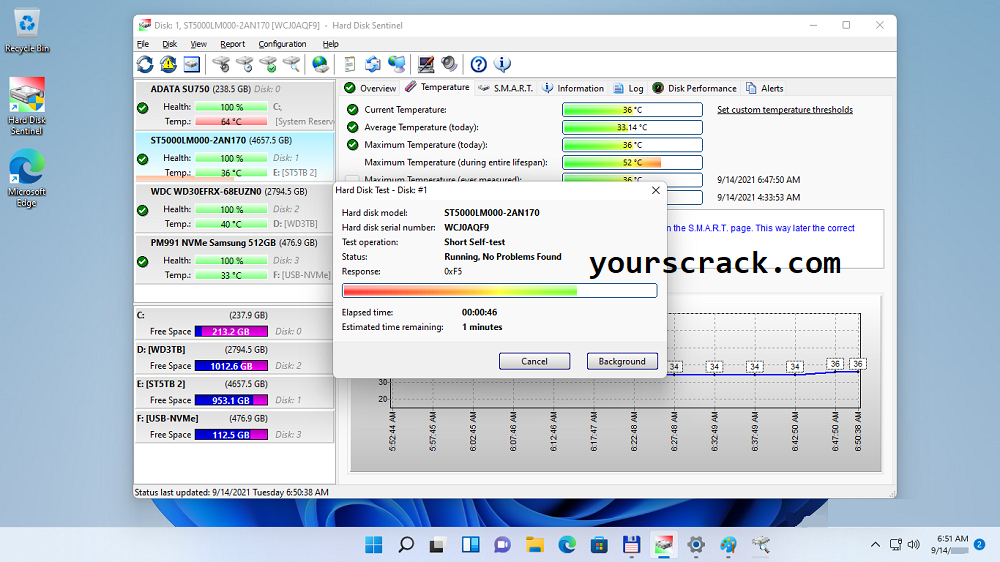Open the report document toolbar icon
This screenshot has height=562, width=1000.
click(349, 64)
